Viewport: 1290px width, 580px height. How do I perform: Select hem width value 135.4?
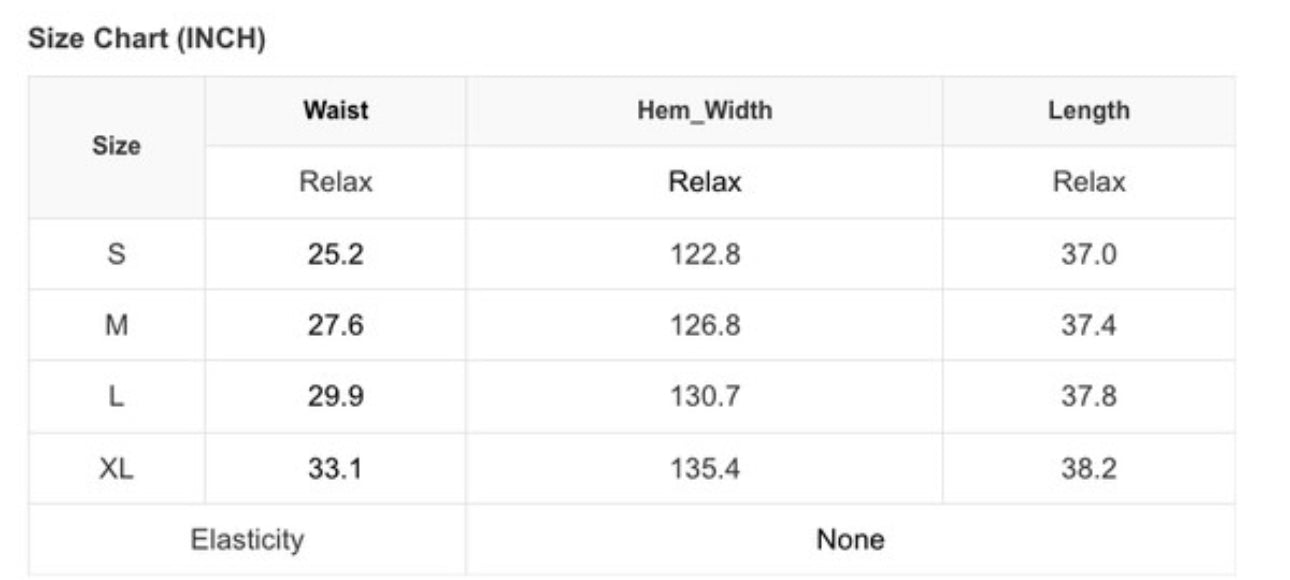tap(704, 468)
